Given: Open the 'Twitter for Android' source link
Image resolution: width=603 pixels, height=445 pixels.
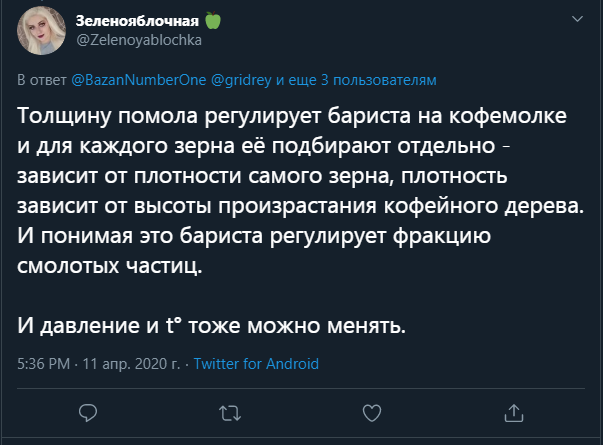Looking at the screenshot, I should tap(256, 364).
